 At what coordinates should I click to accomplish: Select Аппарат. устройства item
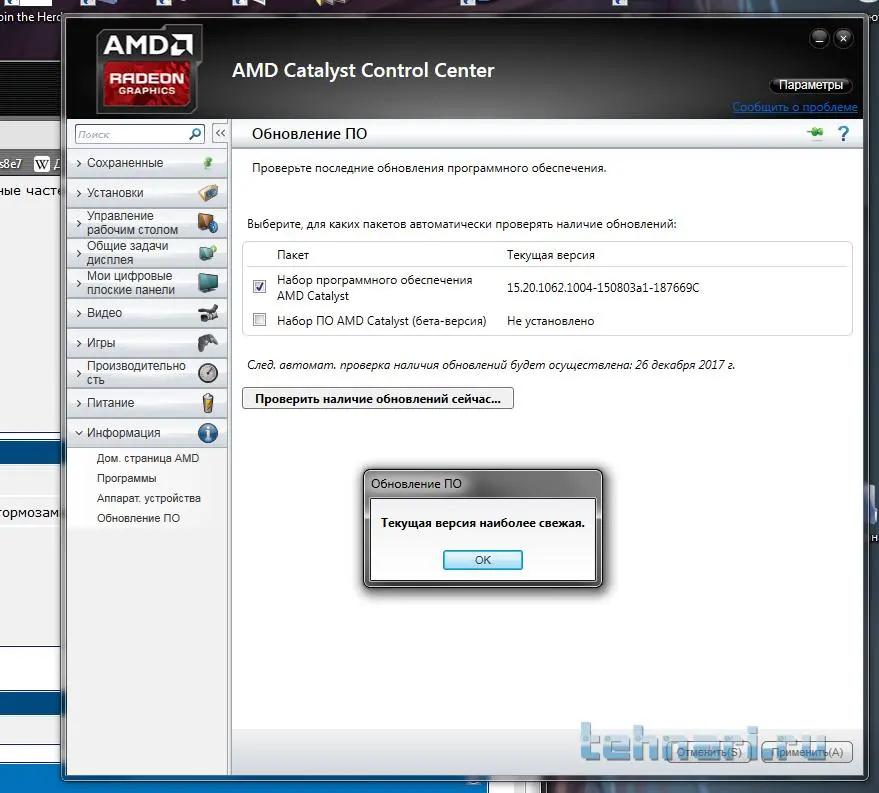(149, 498)
